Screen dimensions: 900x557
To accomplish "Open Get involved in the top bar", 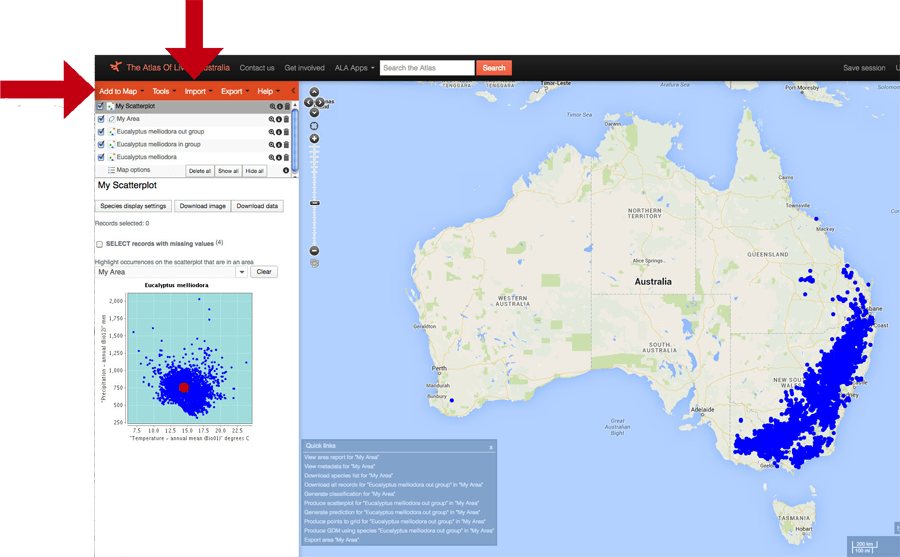I will tap(304, 68).
